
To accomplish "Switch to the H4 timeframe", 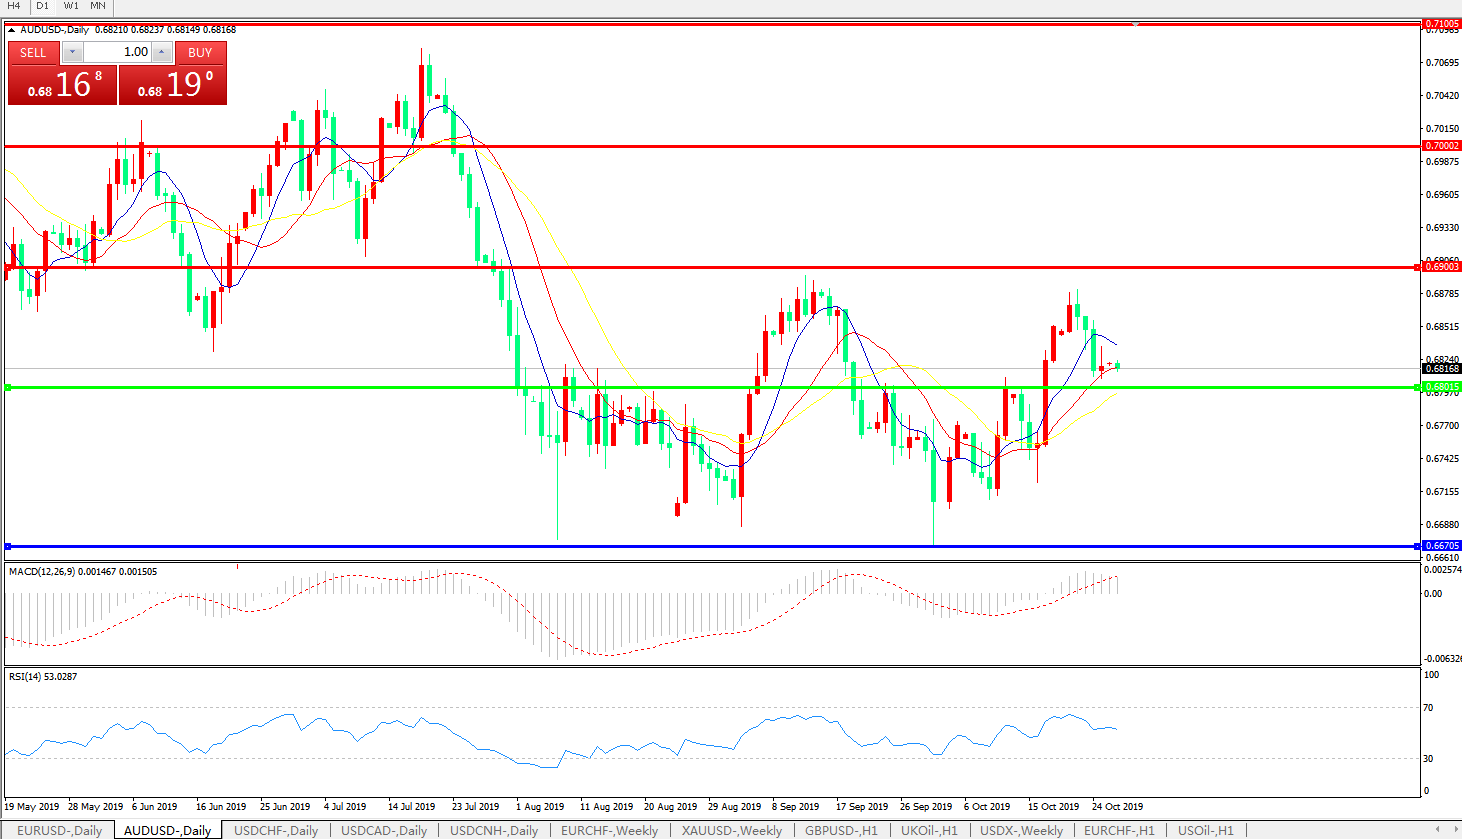I will point(14,6).
